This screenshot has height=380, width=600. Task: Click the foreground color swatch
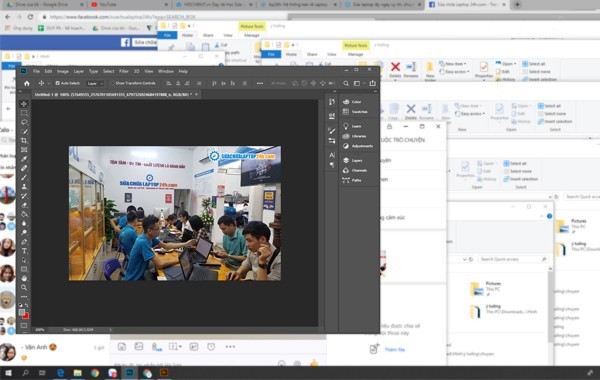(x=22, y=312)
